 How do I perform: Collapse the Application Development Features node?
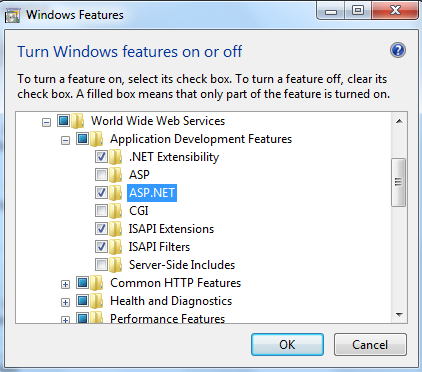point(65,141)
